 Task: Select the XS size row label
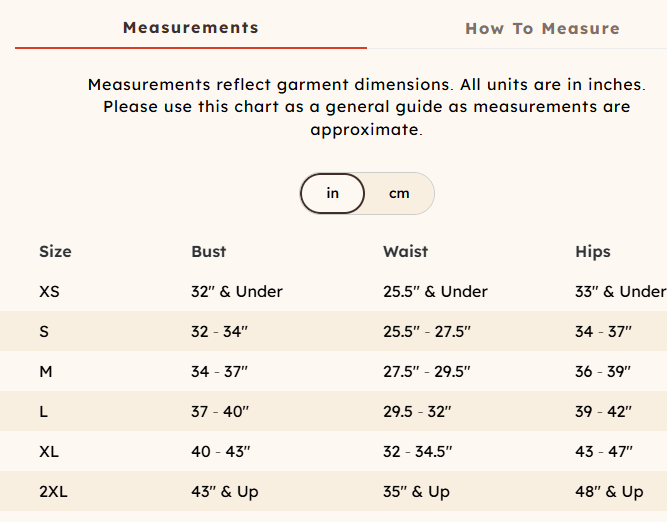coord(49,292)
